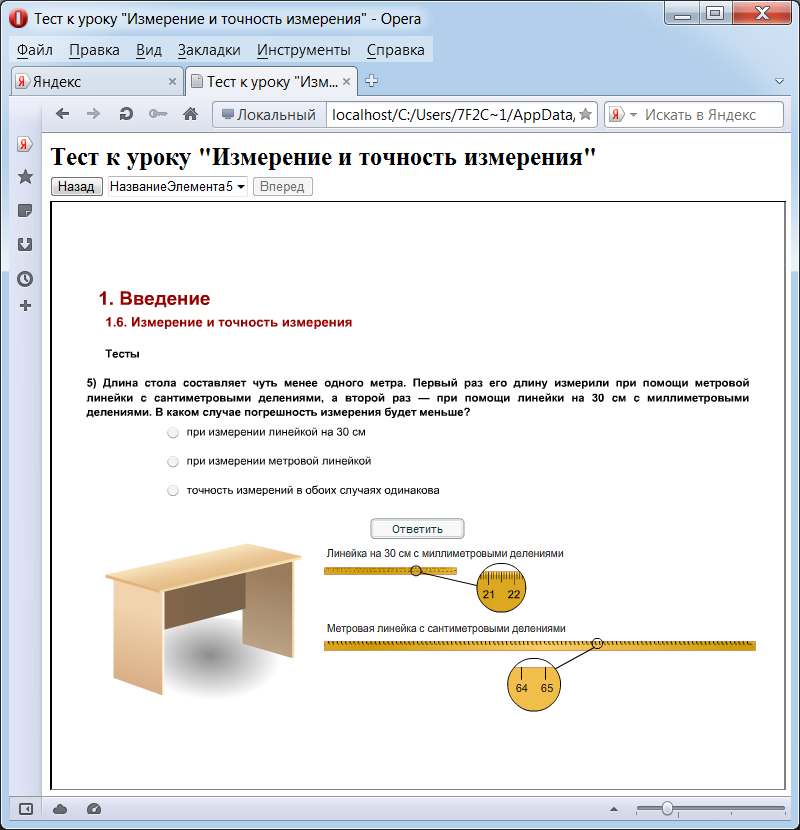The image size is (800, 830).
Task: Submit answer with Ответить button
Action: (417, 529)
